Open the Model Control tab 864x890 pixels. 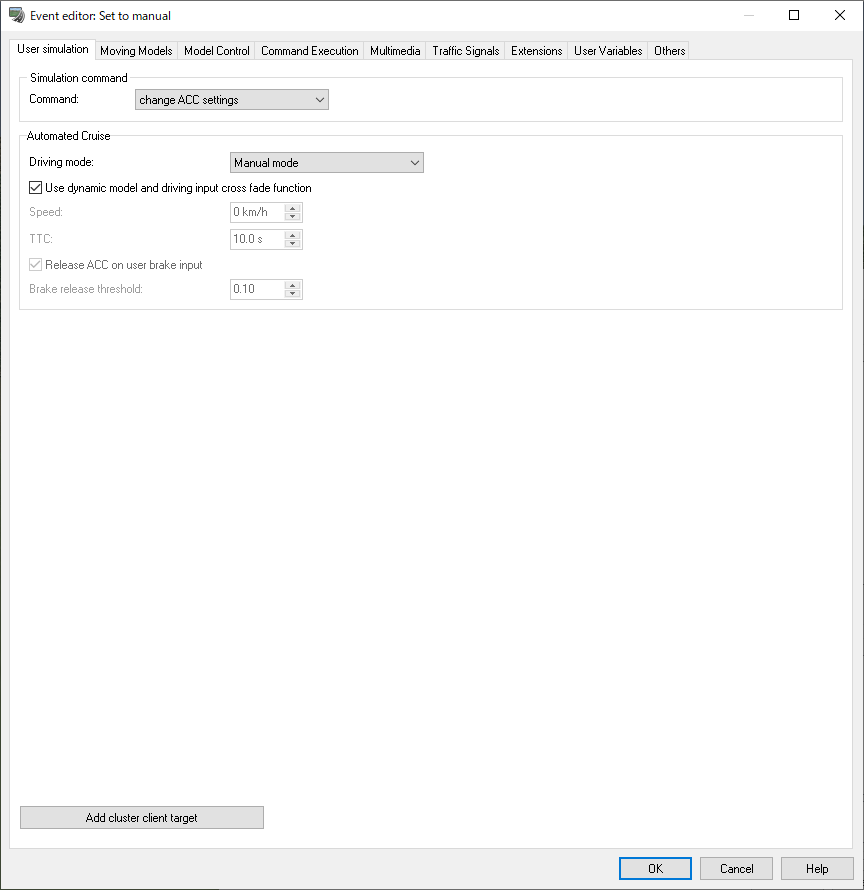(x=216, y=51)
